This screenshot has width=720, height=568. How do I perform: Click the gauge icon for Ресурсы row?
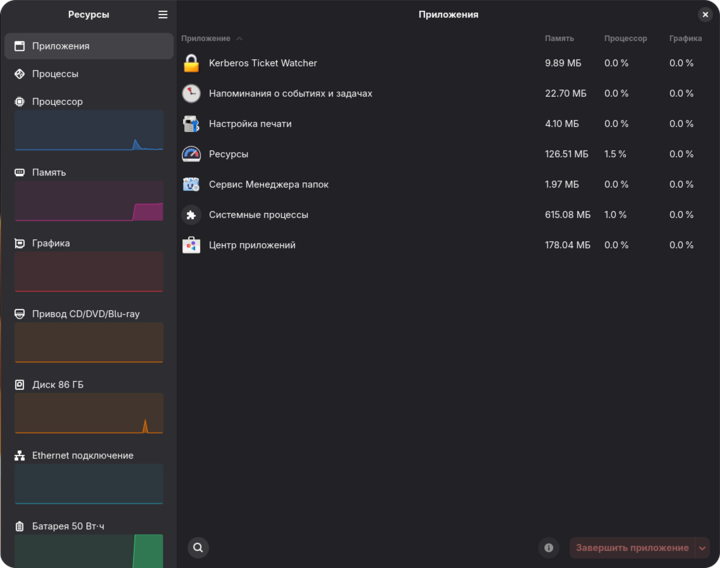(x=191, y=154)
